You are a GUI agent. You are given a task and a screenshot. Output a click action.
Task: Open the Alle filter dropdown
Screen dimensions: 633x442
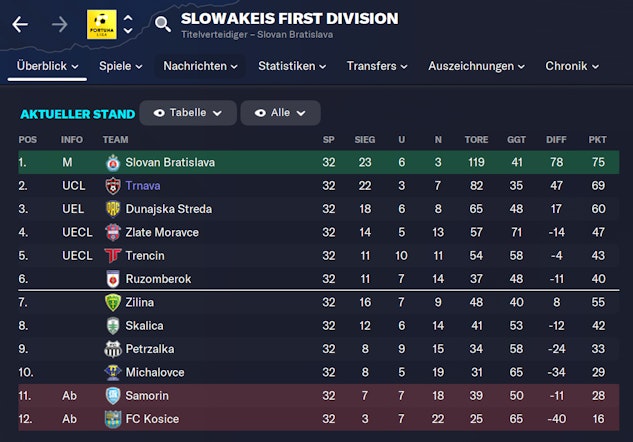(x=280, y=113)
